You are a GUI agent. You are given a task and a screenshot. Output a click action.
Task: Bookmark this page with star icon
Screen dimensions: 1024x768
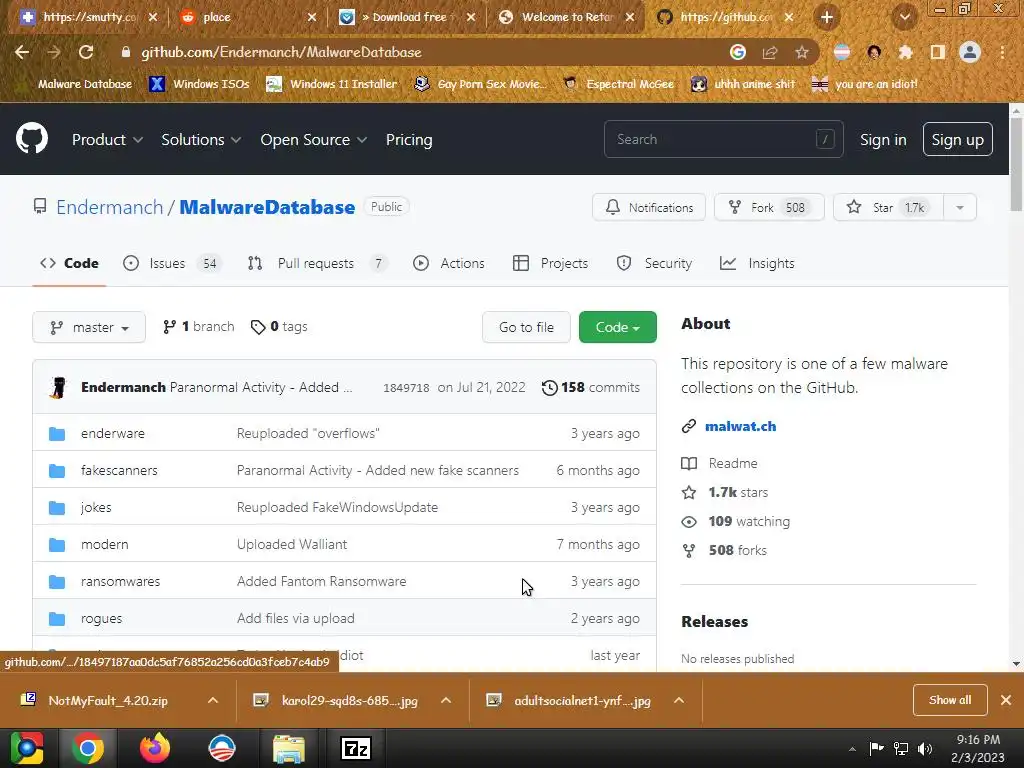tap(801, 52)
